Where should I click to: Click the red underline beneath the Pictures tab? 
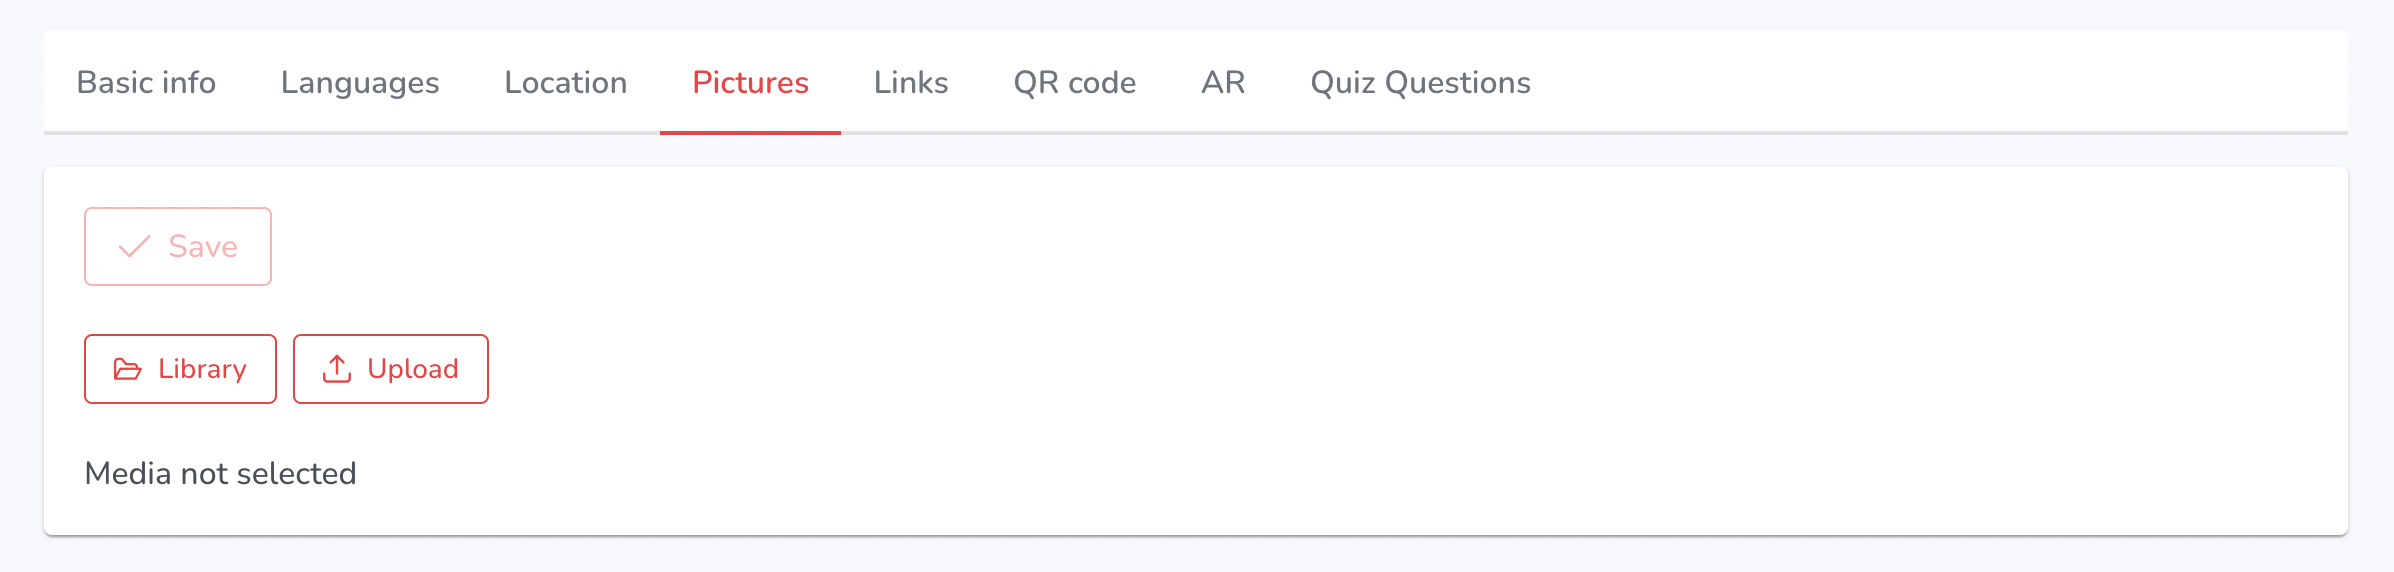[x=750, y=132]
